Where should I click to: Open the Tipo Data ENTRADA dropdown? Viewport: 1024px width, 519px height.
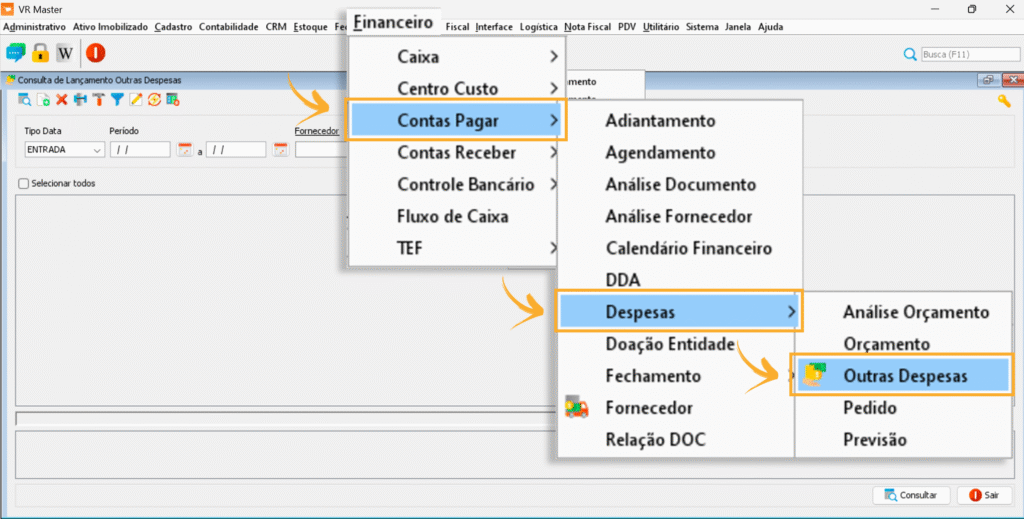pos(64,149)
